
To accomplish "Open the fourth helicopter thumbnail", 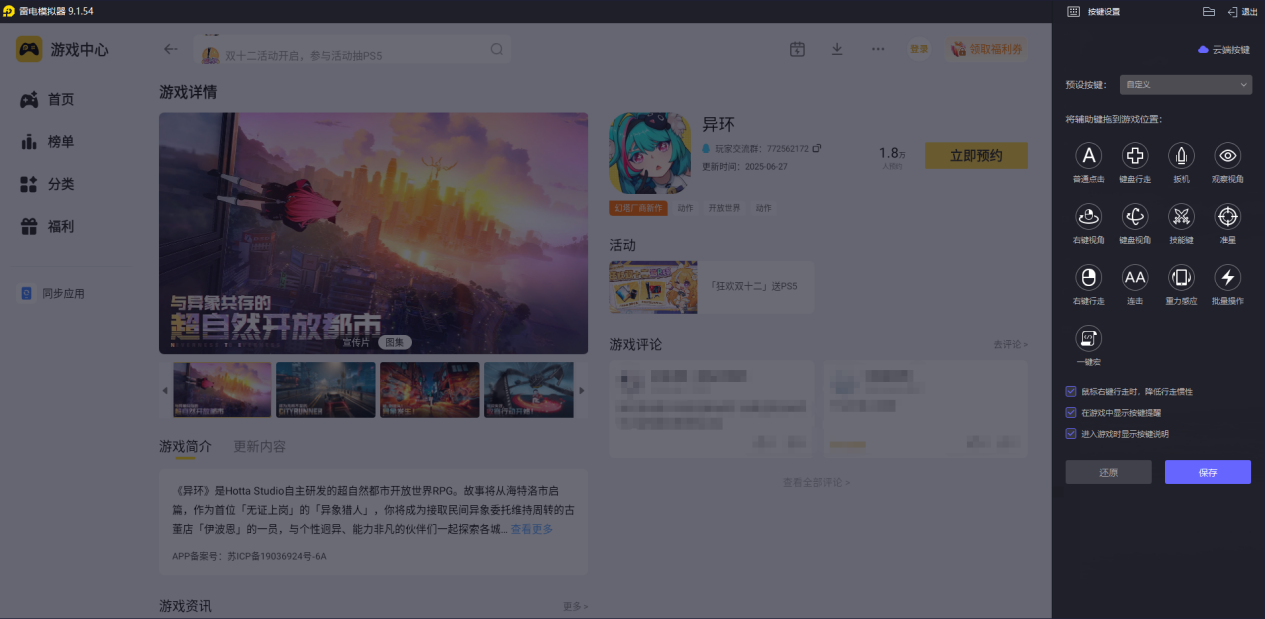I will pos(529,390).
